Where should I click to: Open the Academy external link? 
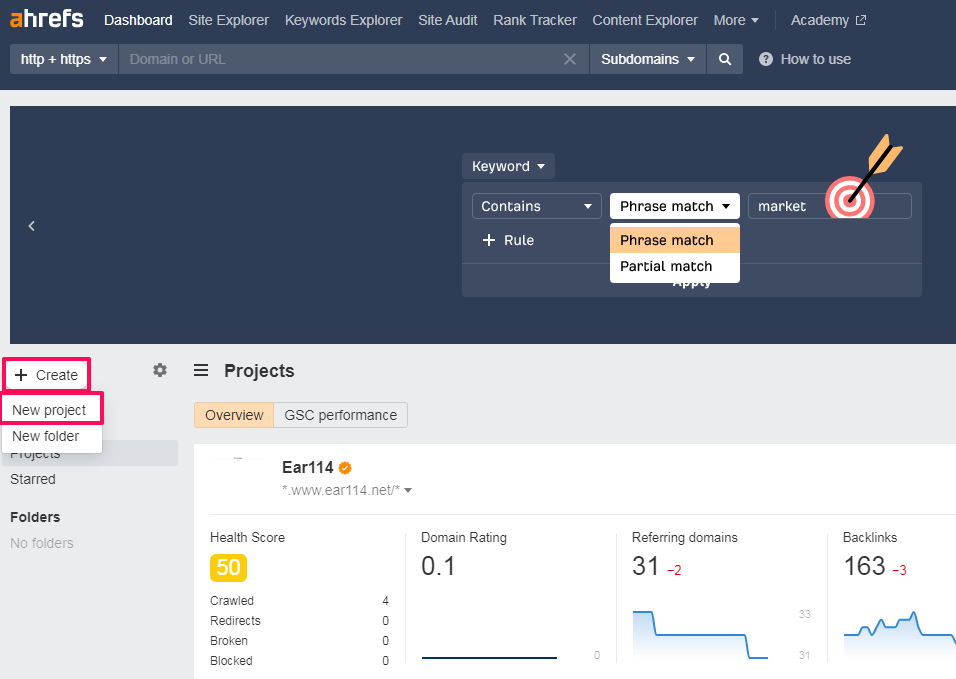(x=828, y=20)
